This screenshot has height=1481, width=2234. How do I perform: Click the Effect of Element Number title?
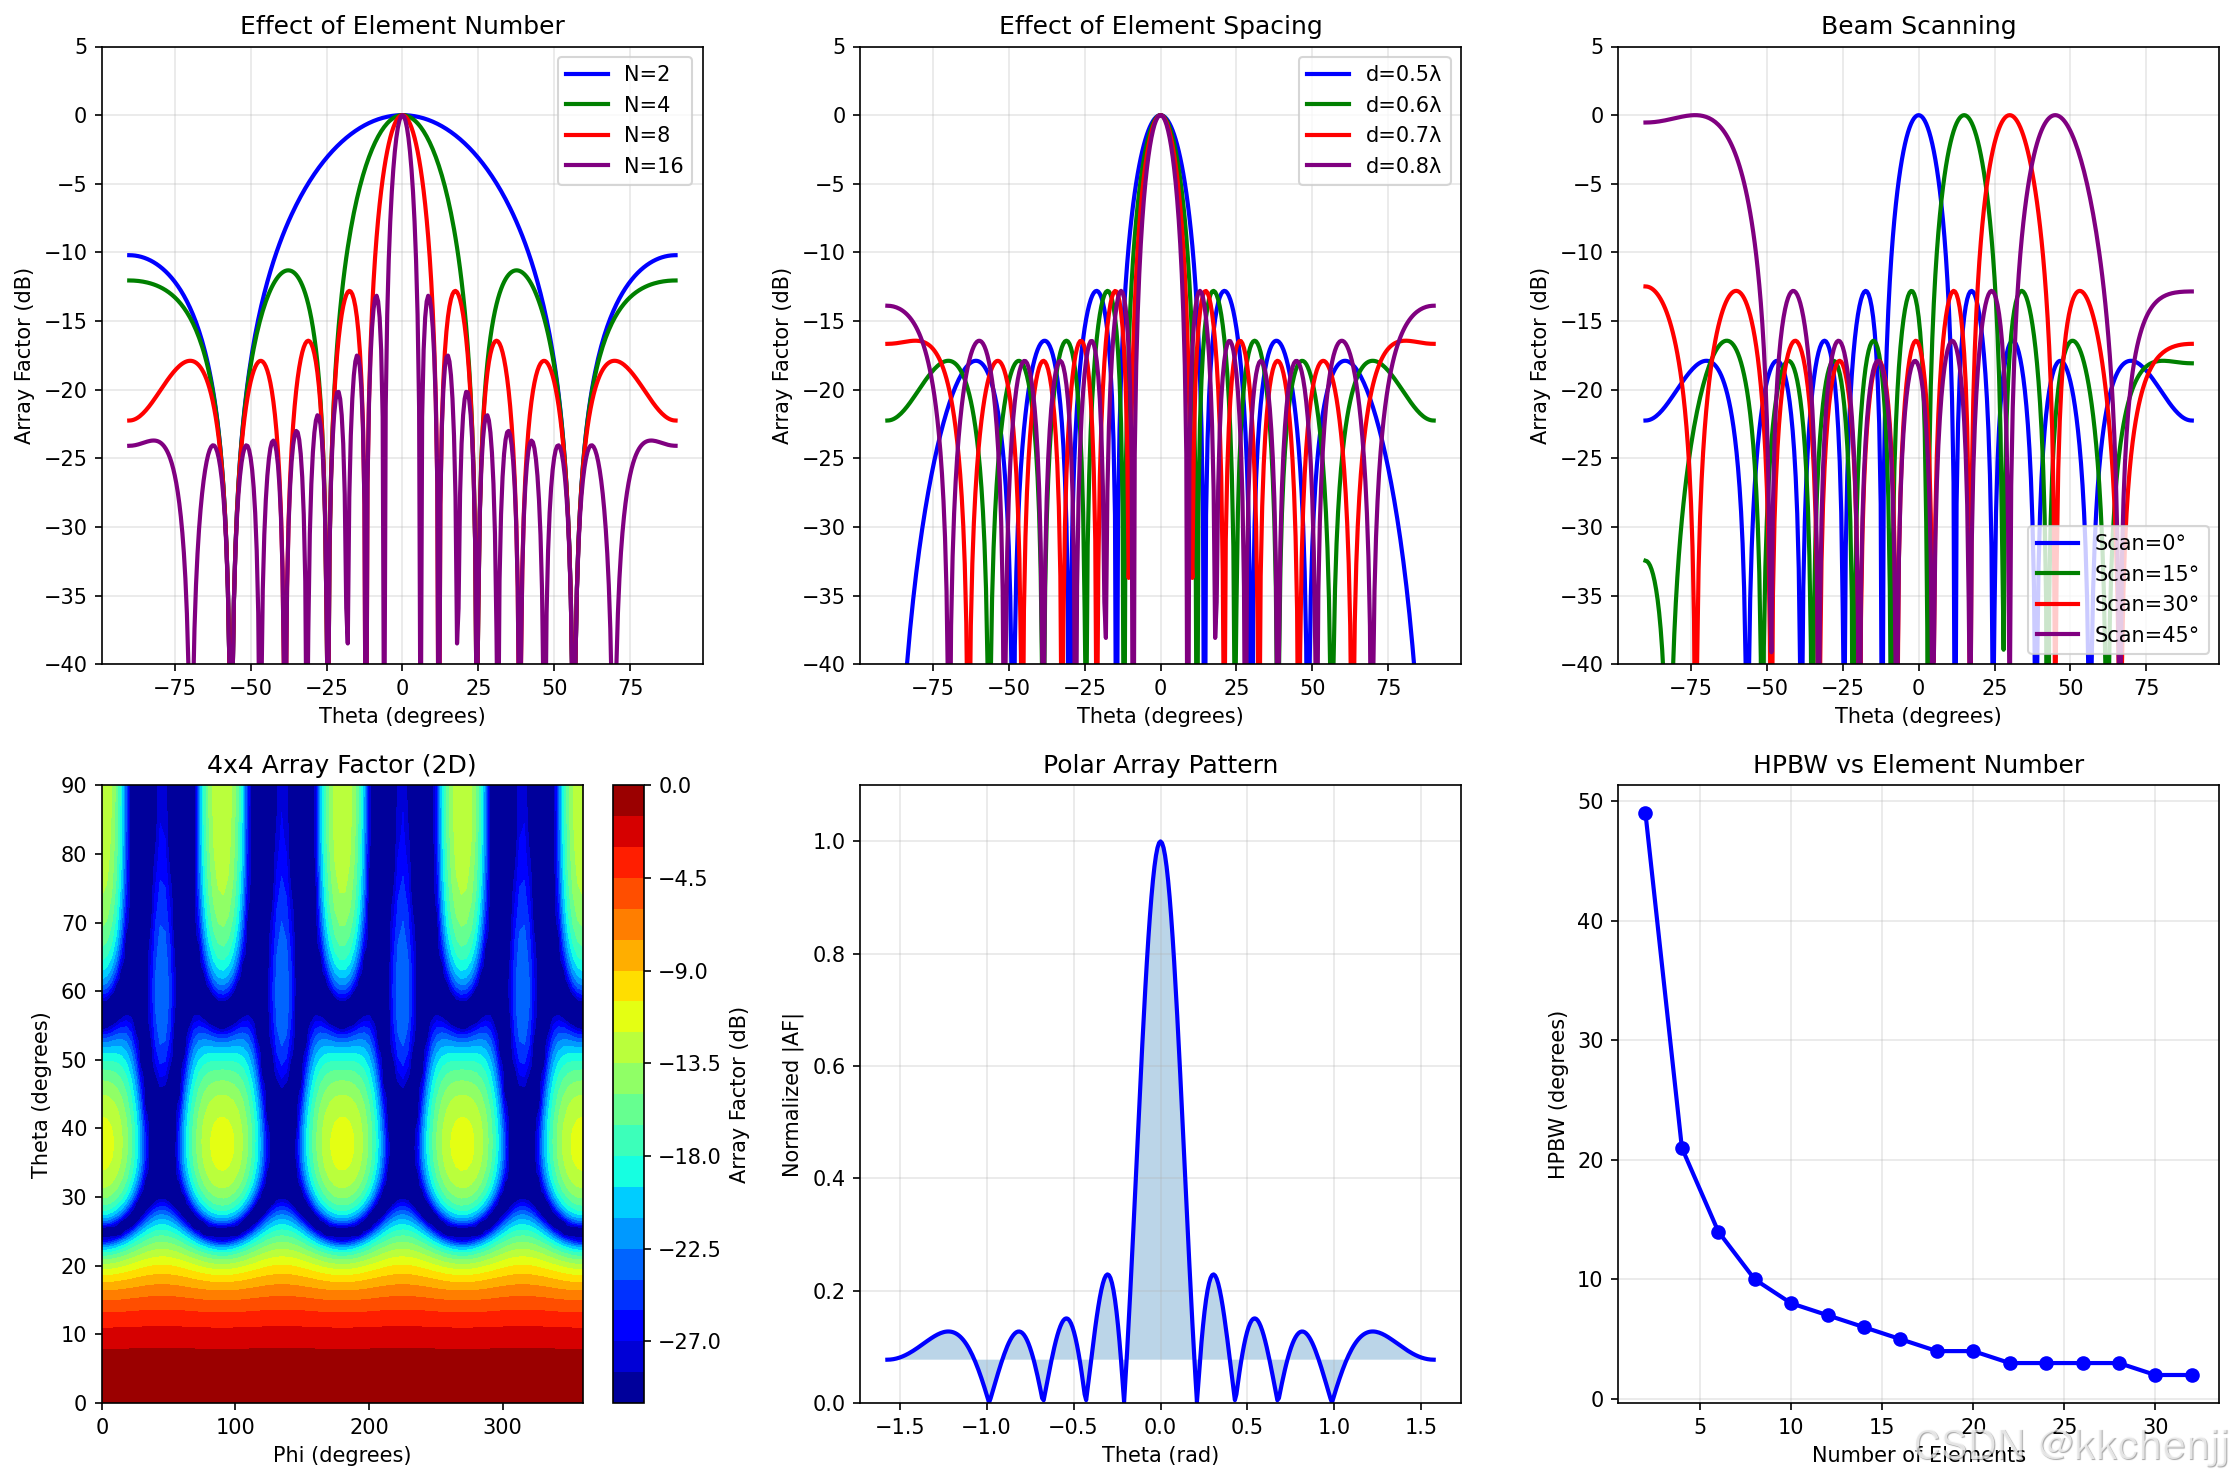click(x=402, y=26)
